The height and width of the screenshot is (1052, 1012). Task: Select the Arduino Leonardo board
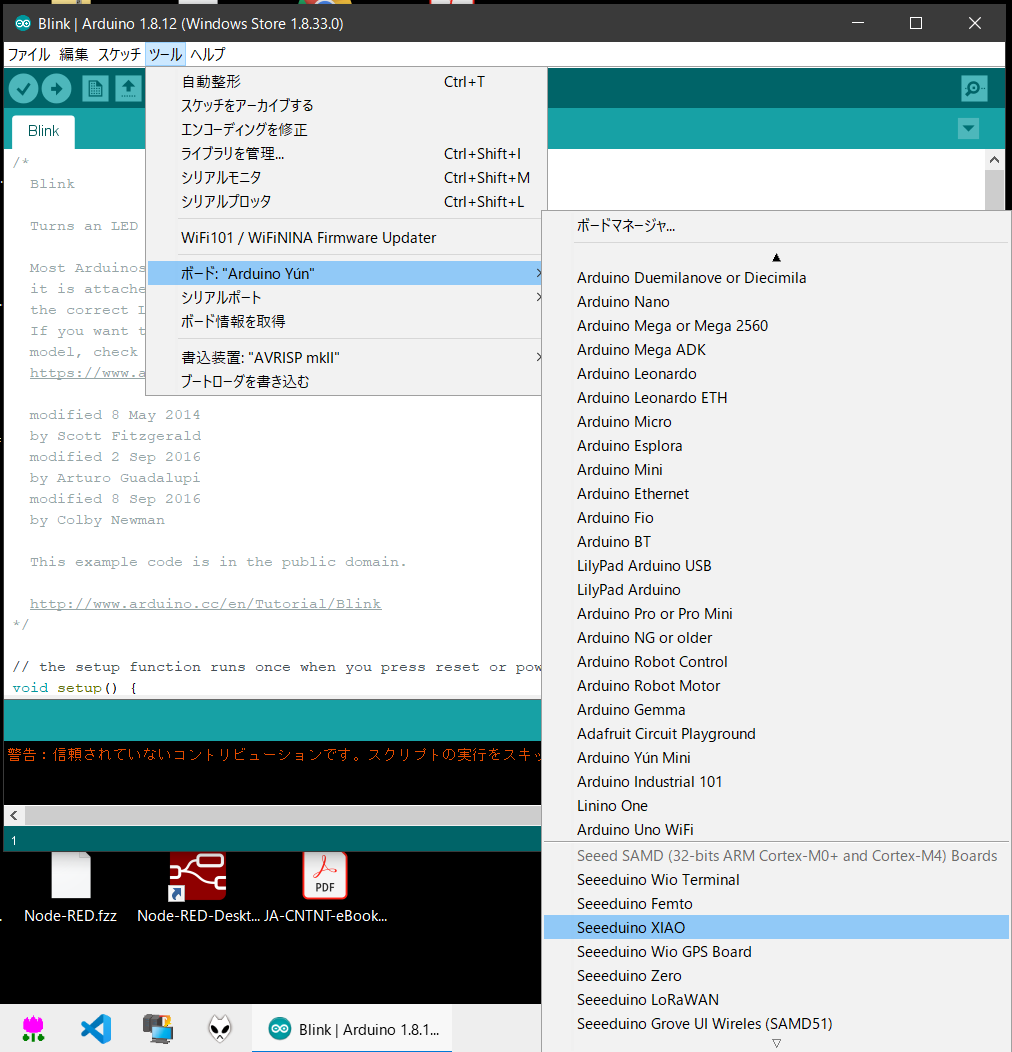coord(776,374)
